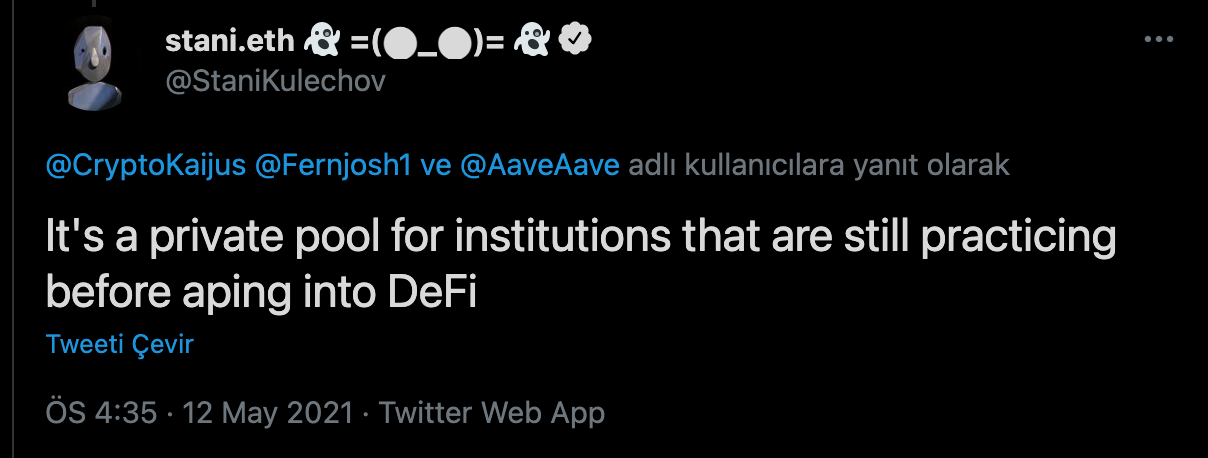1208x458 pixels.
Task: Open the Twitter Web App source link
Action: pyautogui.click(x=492, y=412)
